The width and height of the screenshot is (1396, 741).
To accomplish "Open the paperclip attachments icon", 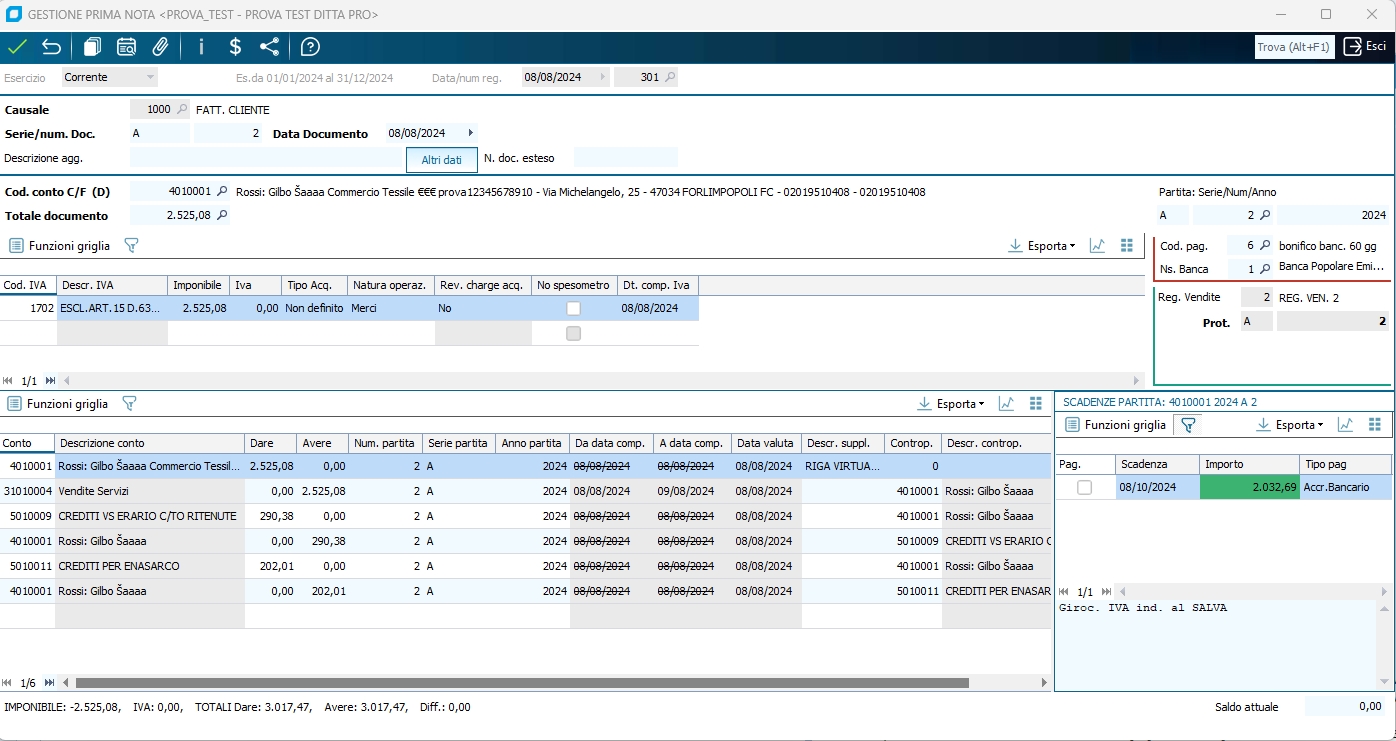I will 159,47.
